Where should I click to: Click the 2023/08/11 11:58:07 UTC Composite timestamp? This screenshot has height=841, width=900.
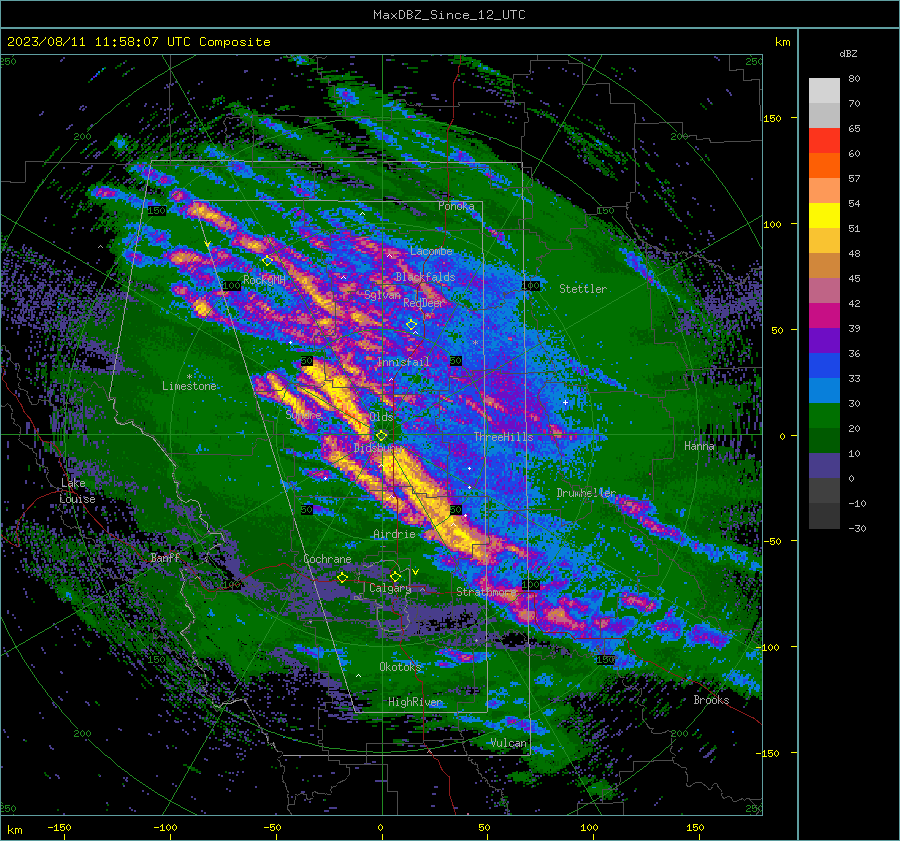point(138,42)
